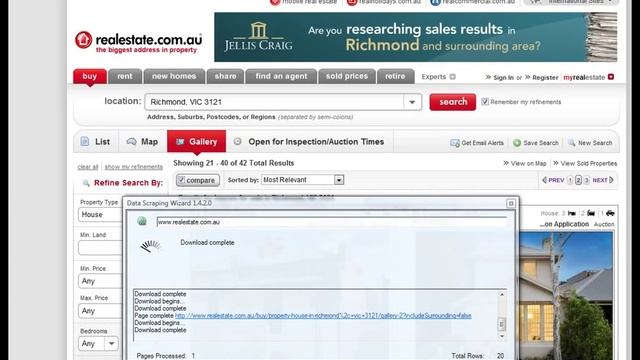Close the Data Scraping Wizard window

(511, 203)
